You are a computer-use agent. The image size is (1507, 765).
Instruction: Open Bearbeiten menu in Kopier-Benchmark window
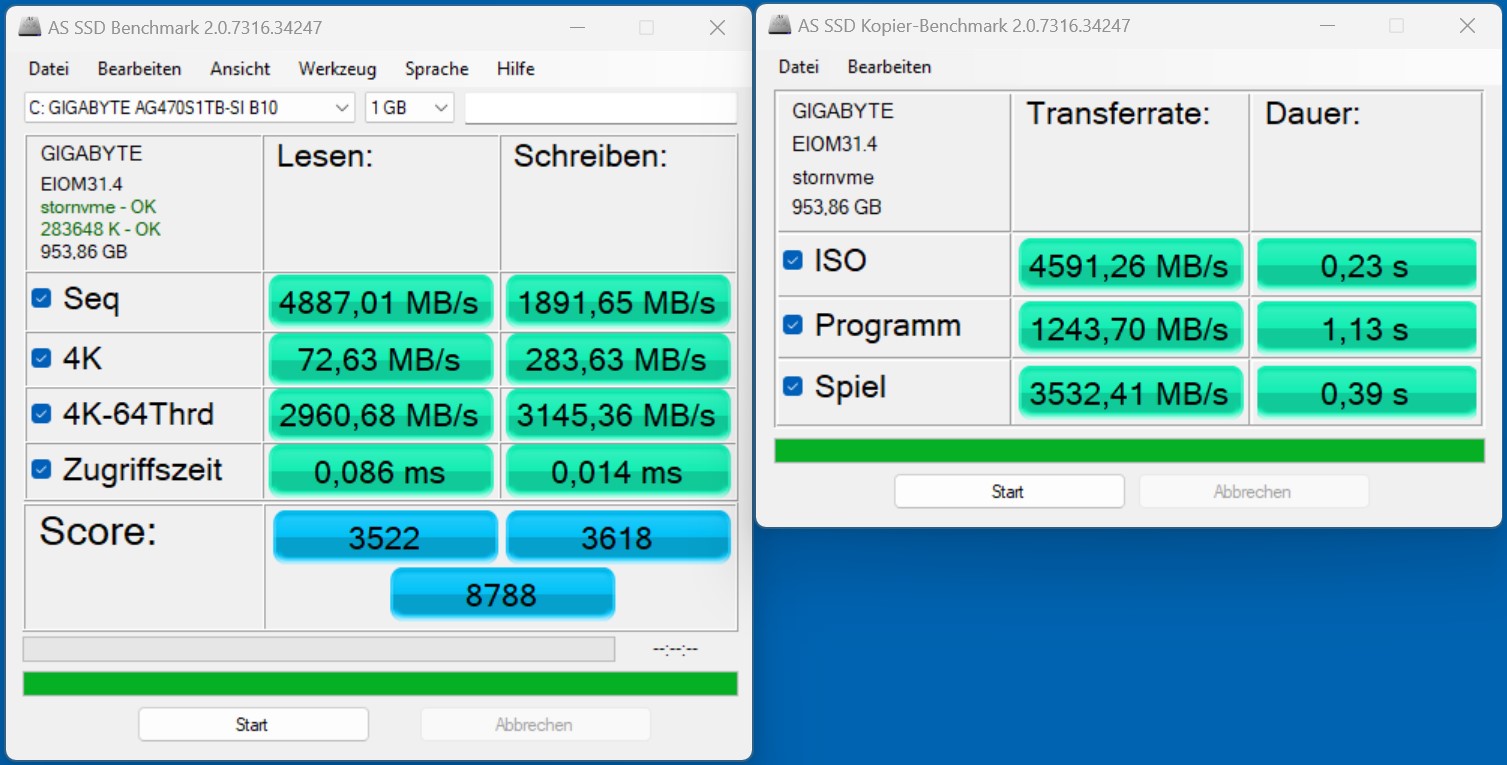[890, 67]
